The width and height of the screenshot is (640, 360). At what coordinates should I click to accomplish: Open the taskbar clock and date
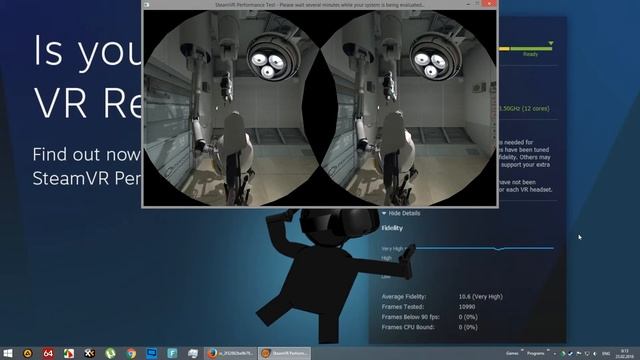(x=624, y=353)
